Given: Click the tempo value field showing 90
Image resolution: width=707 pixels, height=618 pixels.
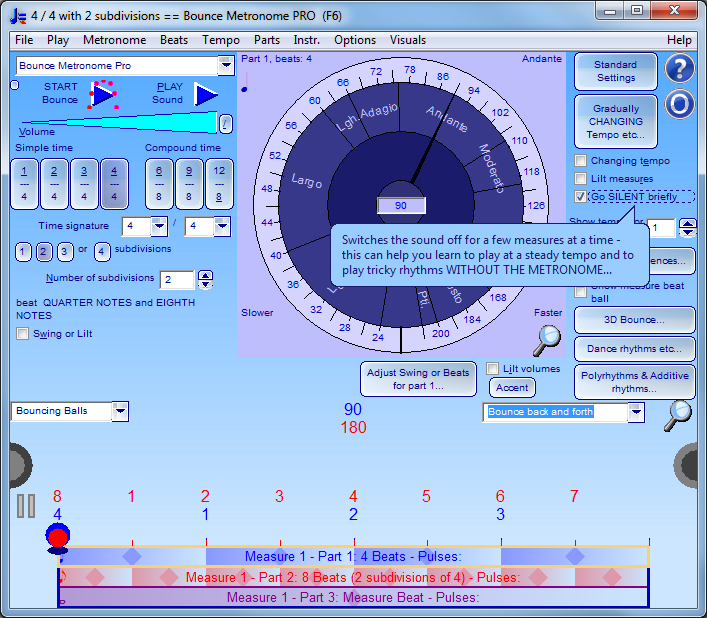Looking at the screenshot, I should [x=401, y=206].
